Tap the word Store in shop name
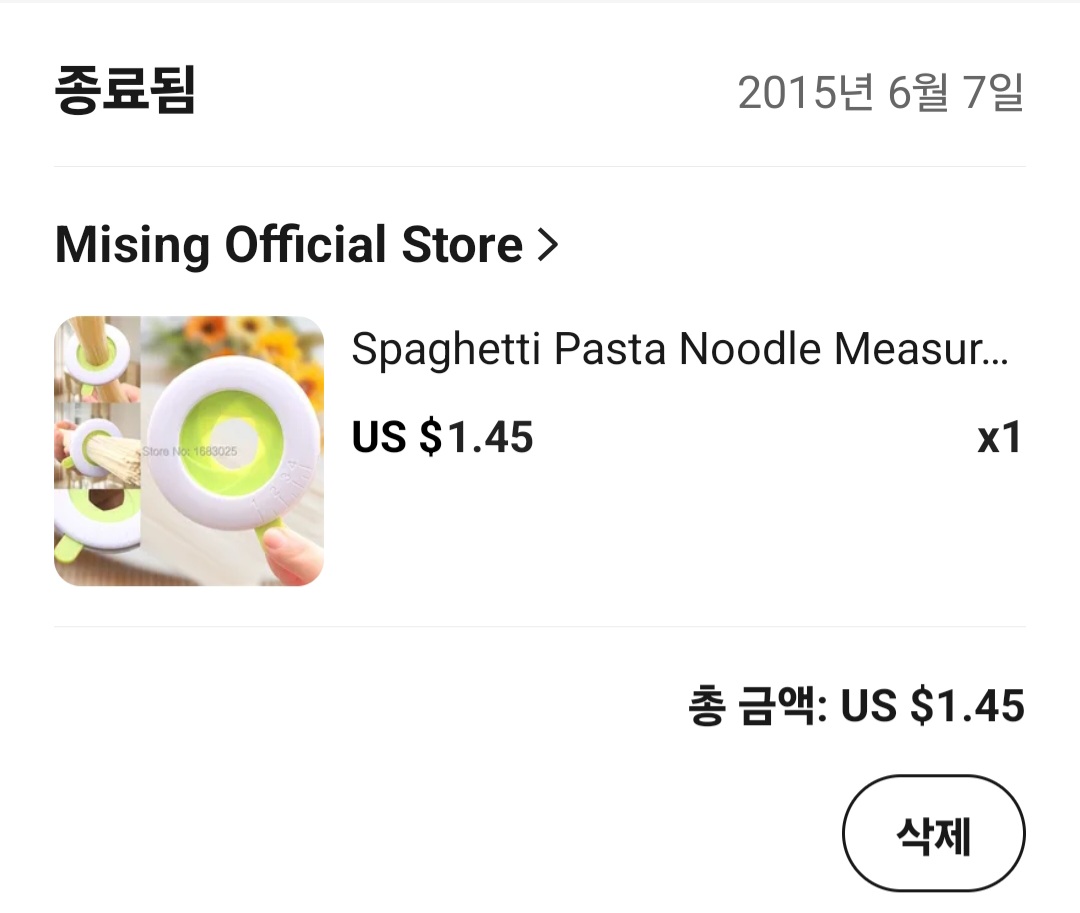1080x913 pixels. click(x=462, y=245)
